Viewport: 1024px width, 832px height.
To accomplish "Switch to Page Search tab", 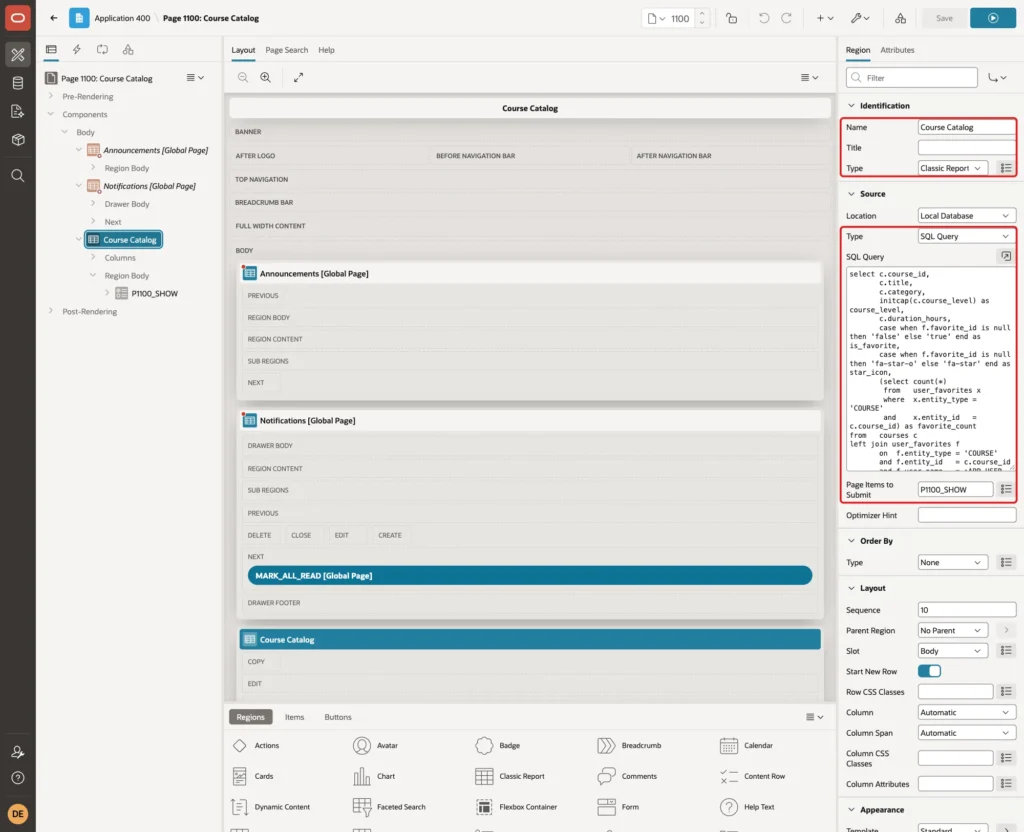I will click(286, 50).
